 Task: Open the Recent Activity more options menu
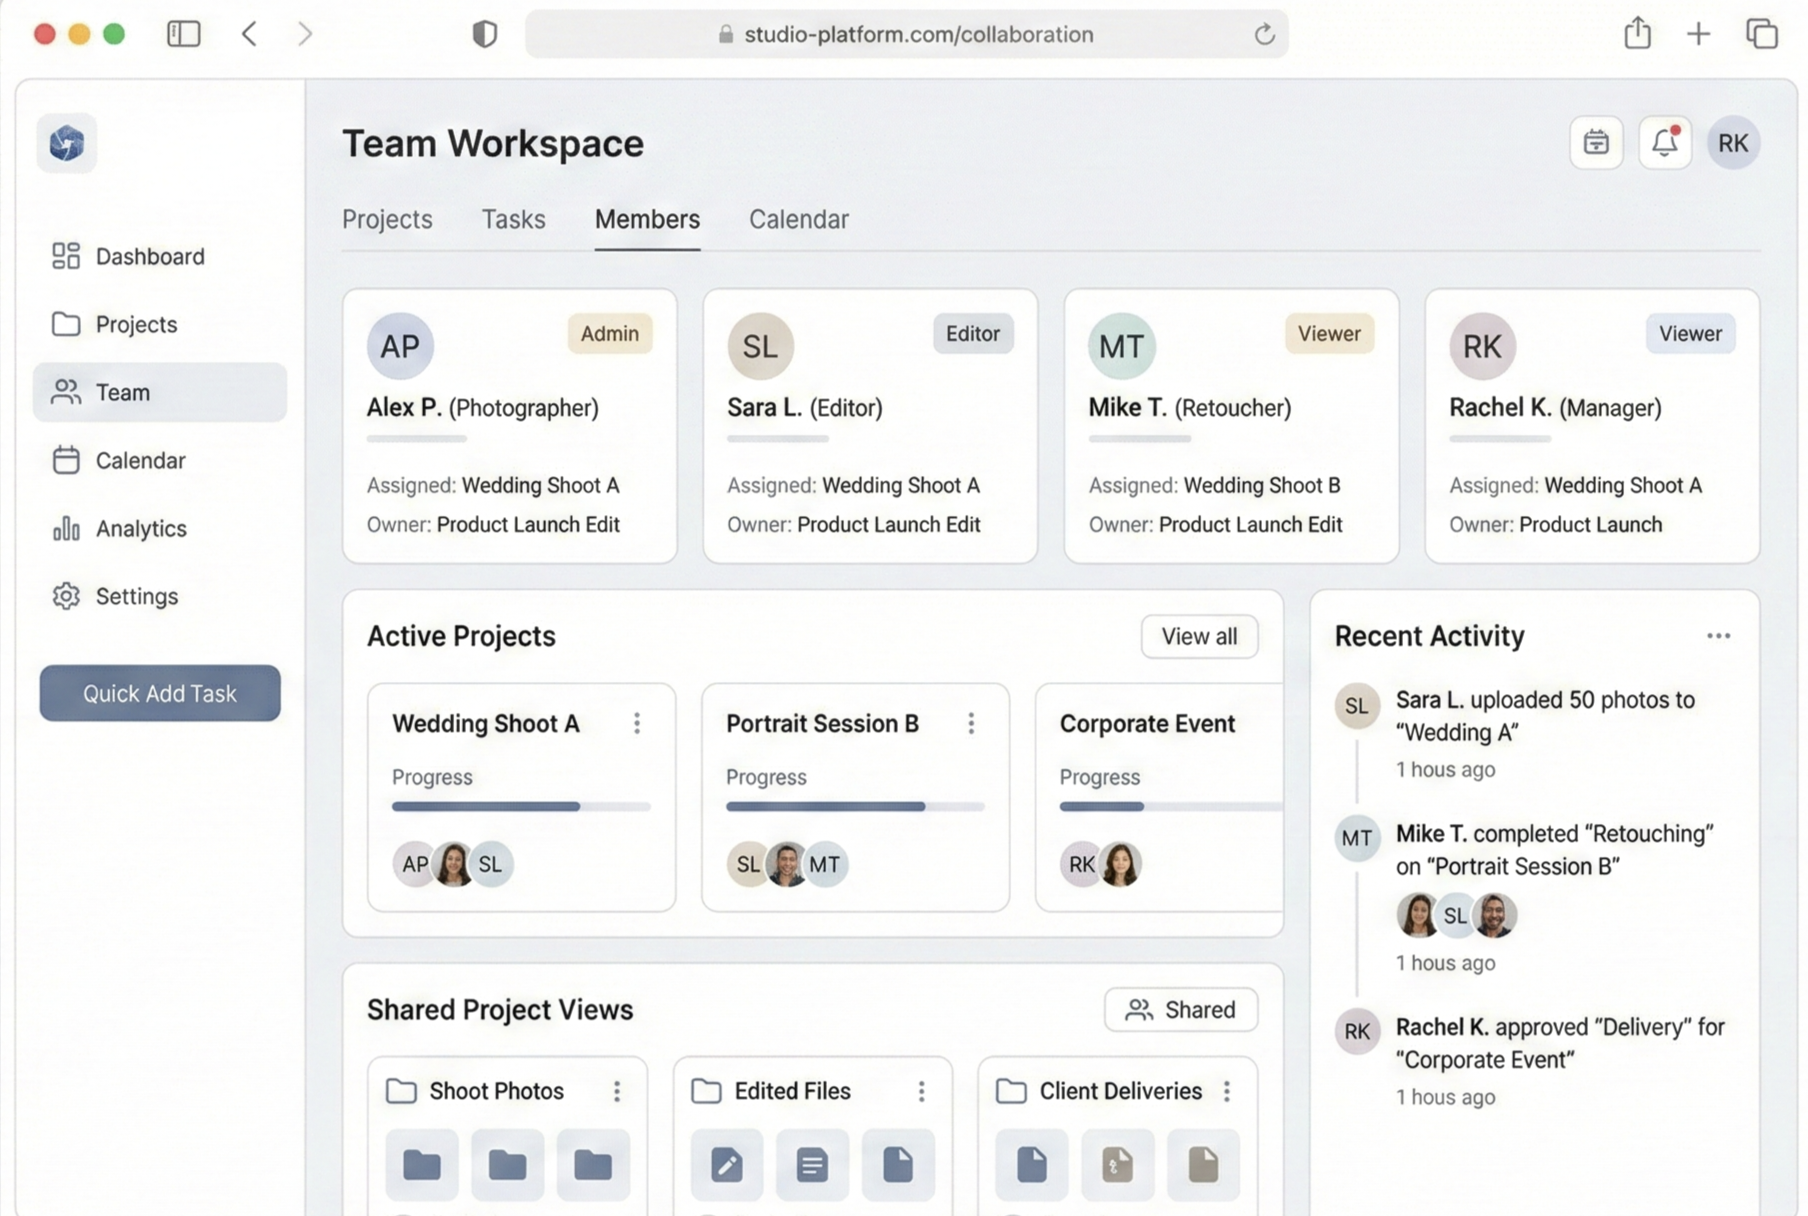pos(1718,636)
